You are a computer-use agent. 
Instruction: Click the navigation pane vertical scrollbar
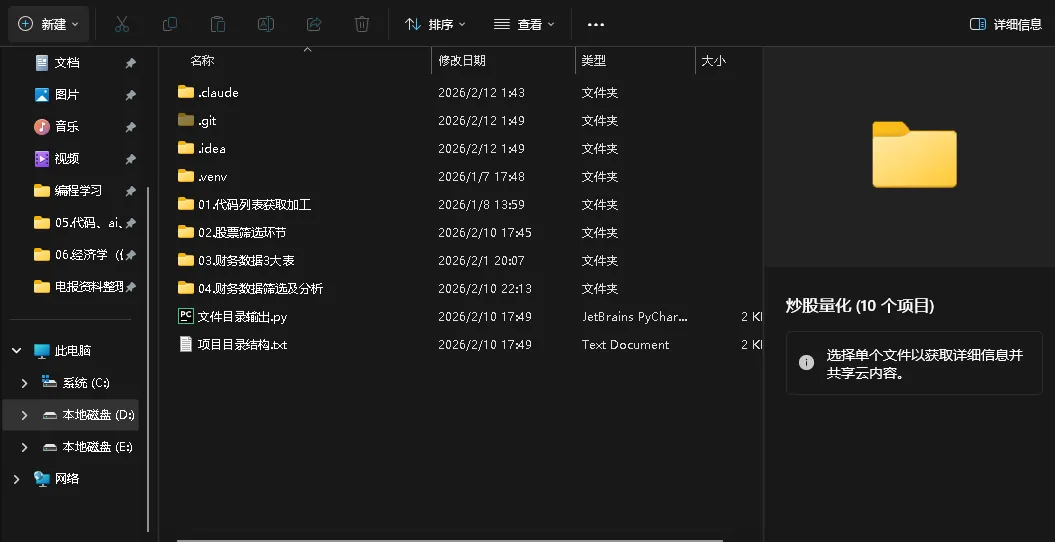[x=149, y=359]
